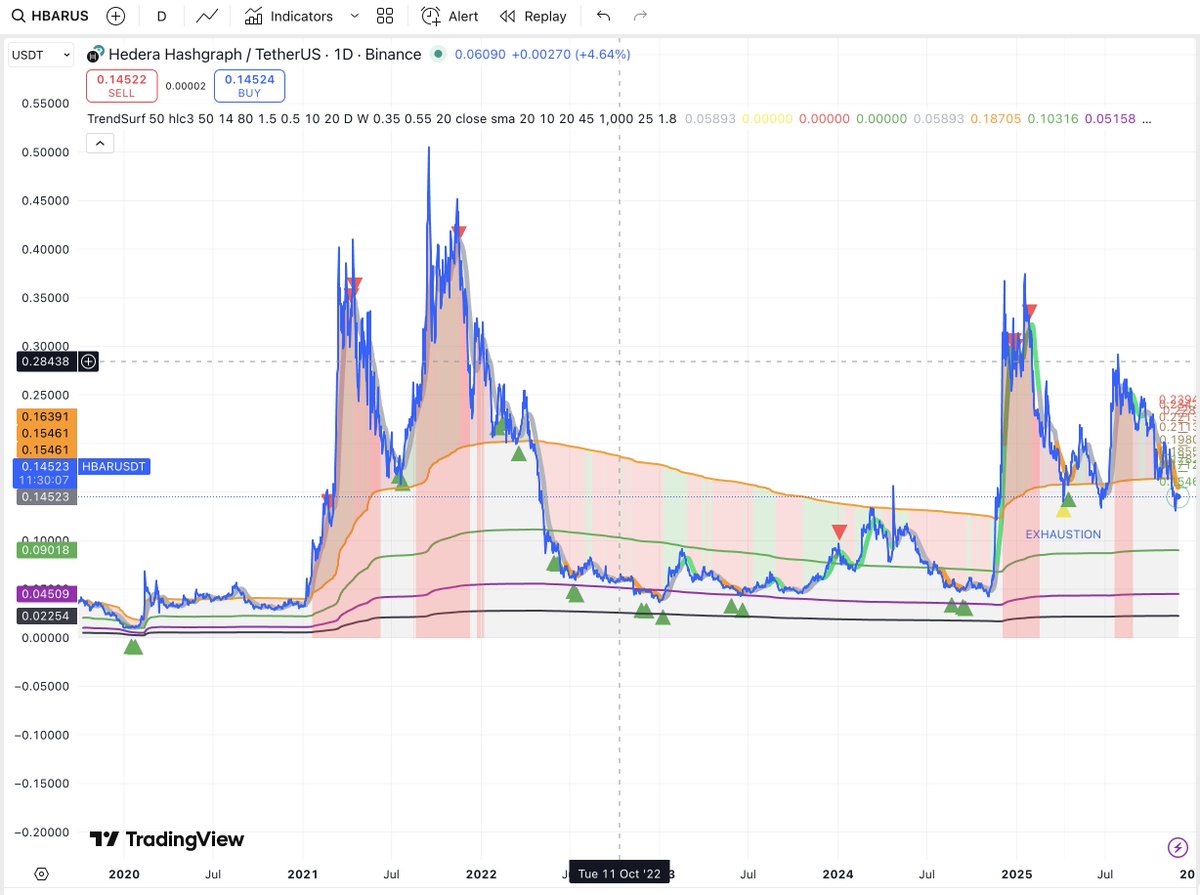Expand the Indicators dropdown chevron
Image resolution: width=1200 pixels, height=895 pixels.
click(356, 16)
